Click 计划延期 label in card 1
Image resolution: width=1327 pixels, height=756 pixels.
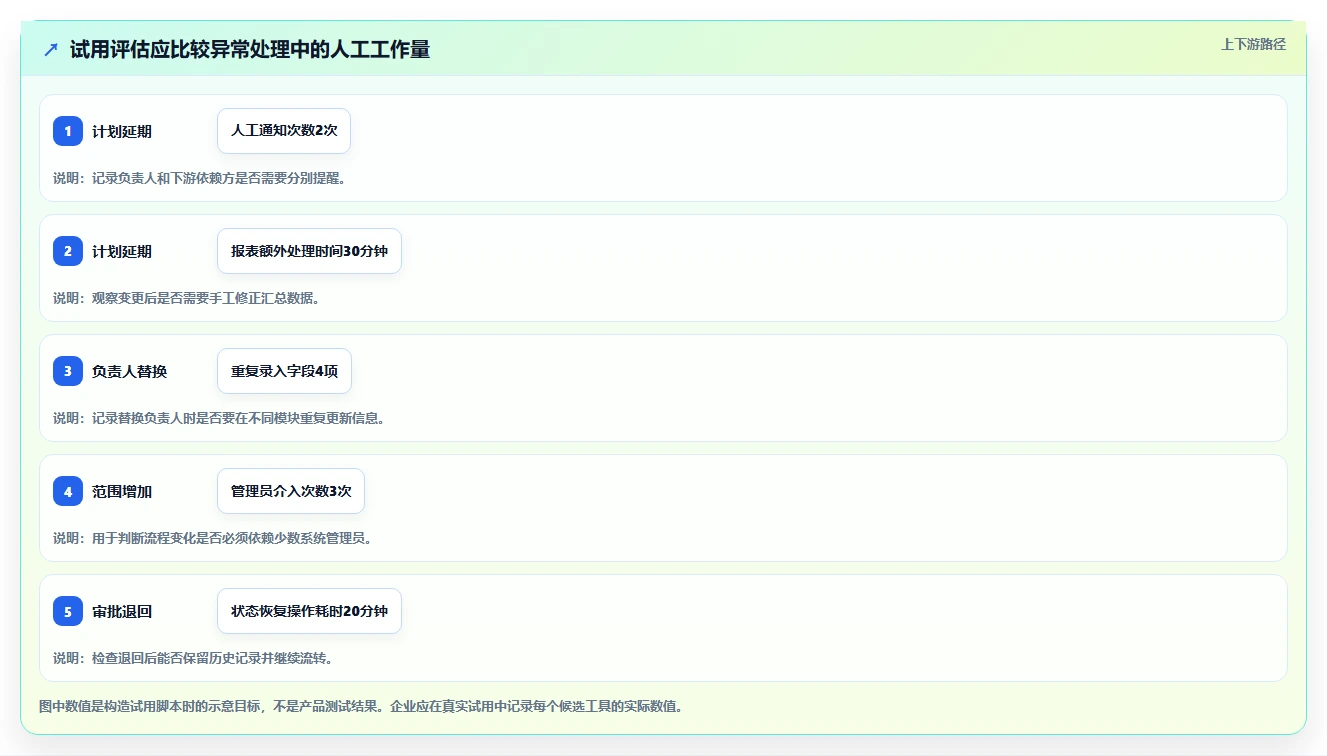(122, 132)
